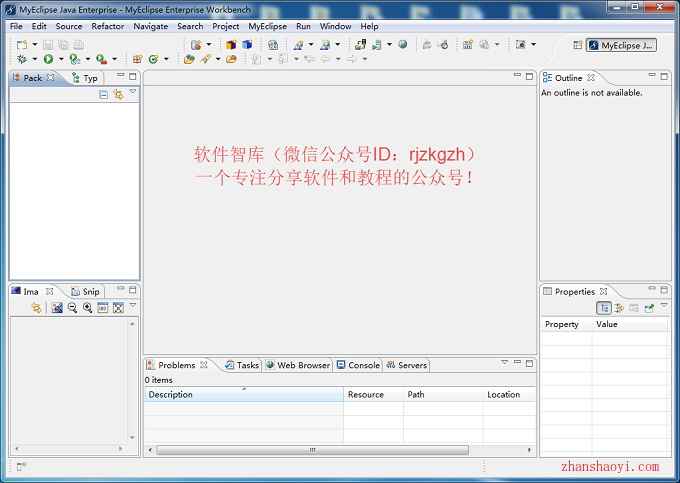Open the New wizard dropdown arrow
This screenshot has height=483, width=680.
click(35, 45)
